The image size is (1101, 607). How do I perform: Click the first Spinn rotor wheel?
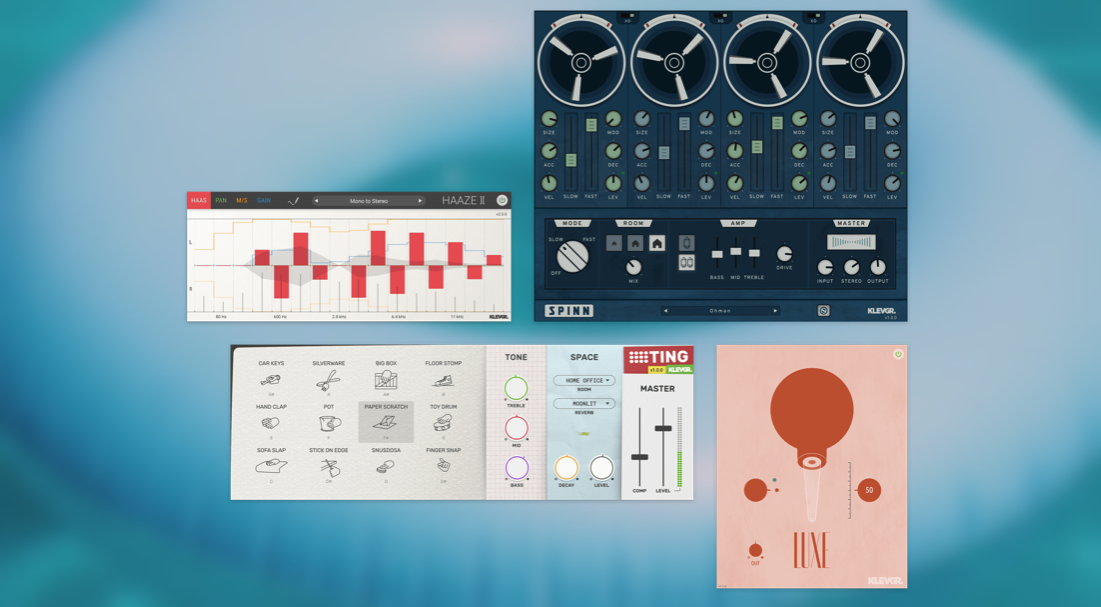581,63
